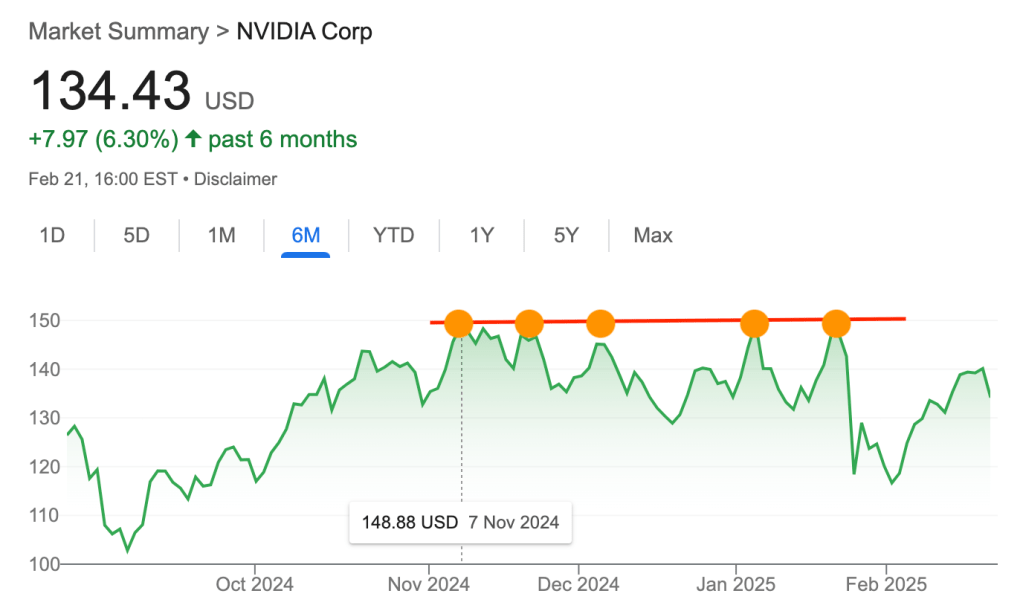Show the 1Y price range

(x=482, y=236)
